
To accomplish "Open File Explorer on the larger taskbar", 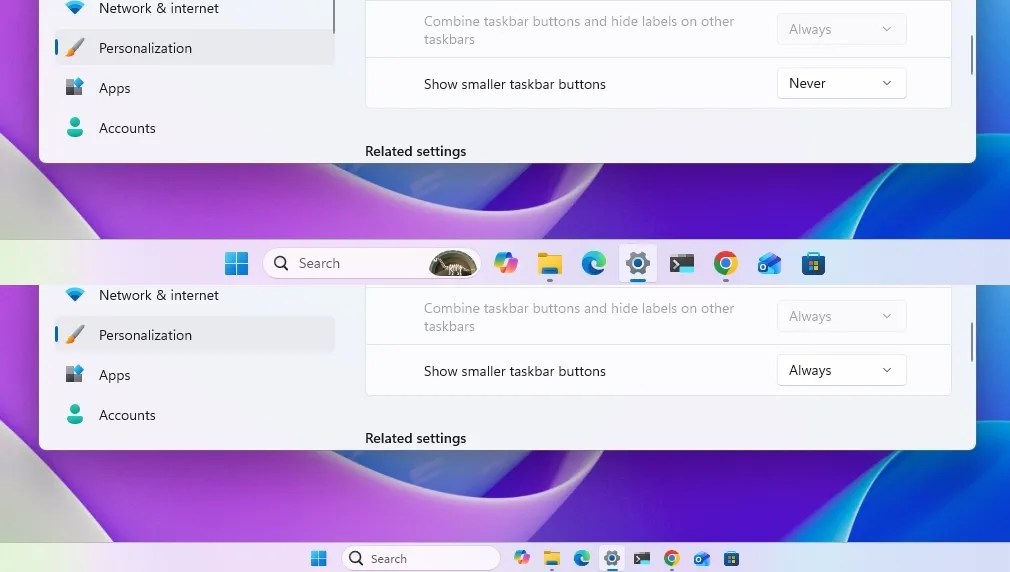I will click(550, 263).
